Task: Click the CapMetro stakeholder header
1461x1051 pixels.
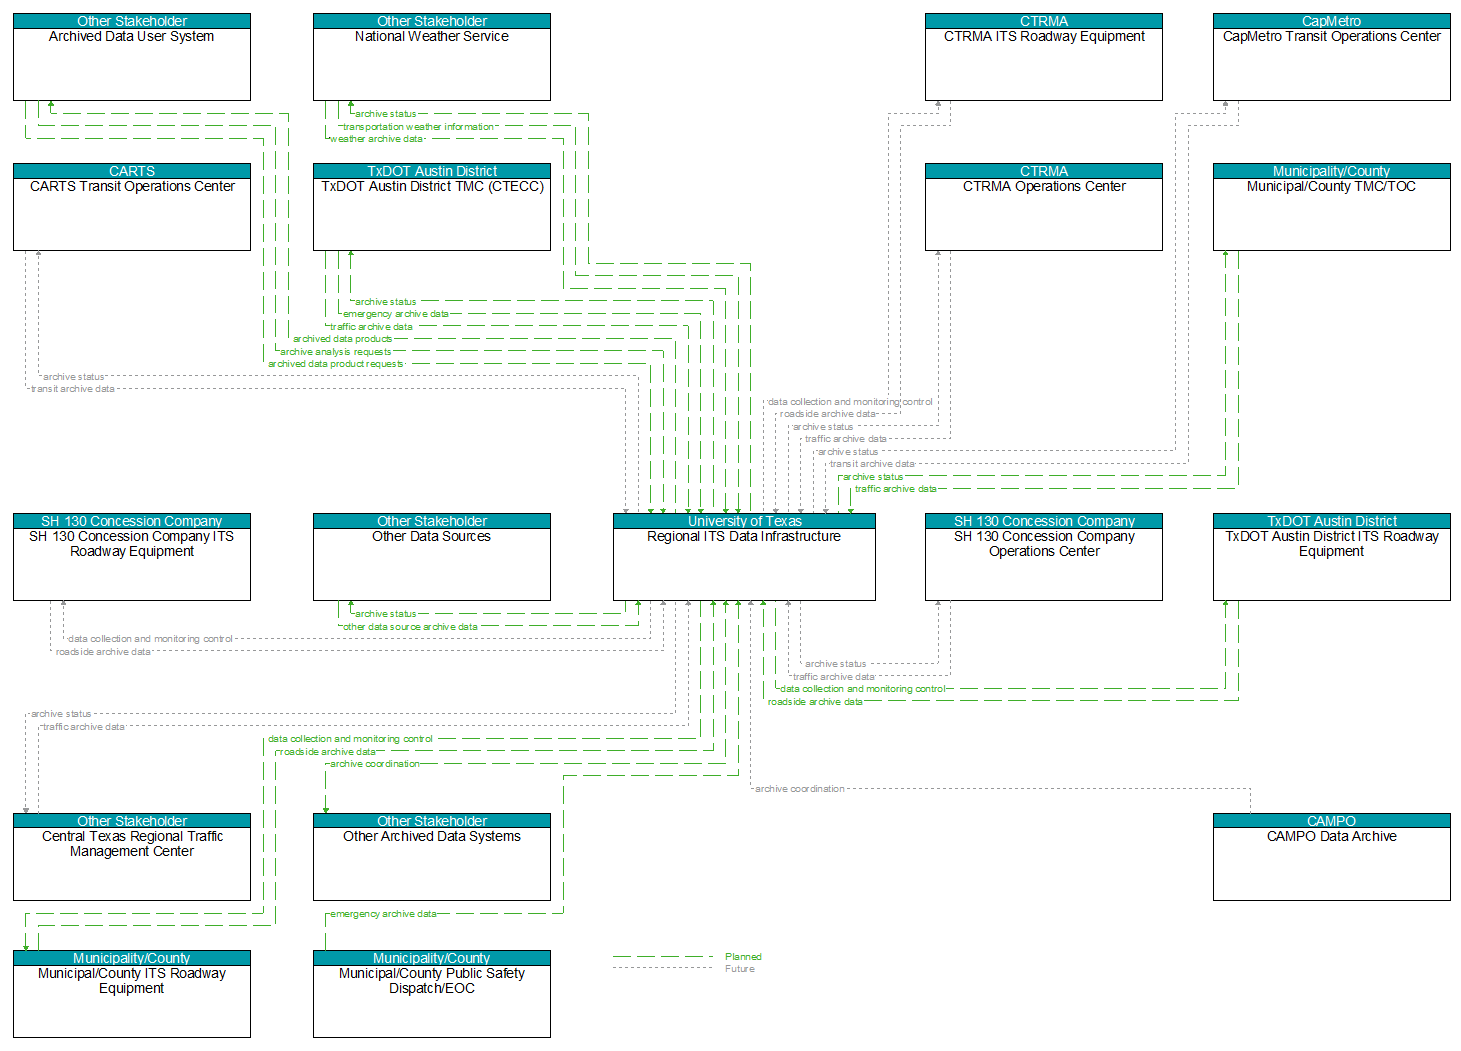Action: point(1332,21)
